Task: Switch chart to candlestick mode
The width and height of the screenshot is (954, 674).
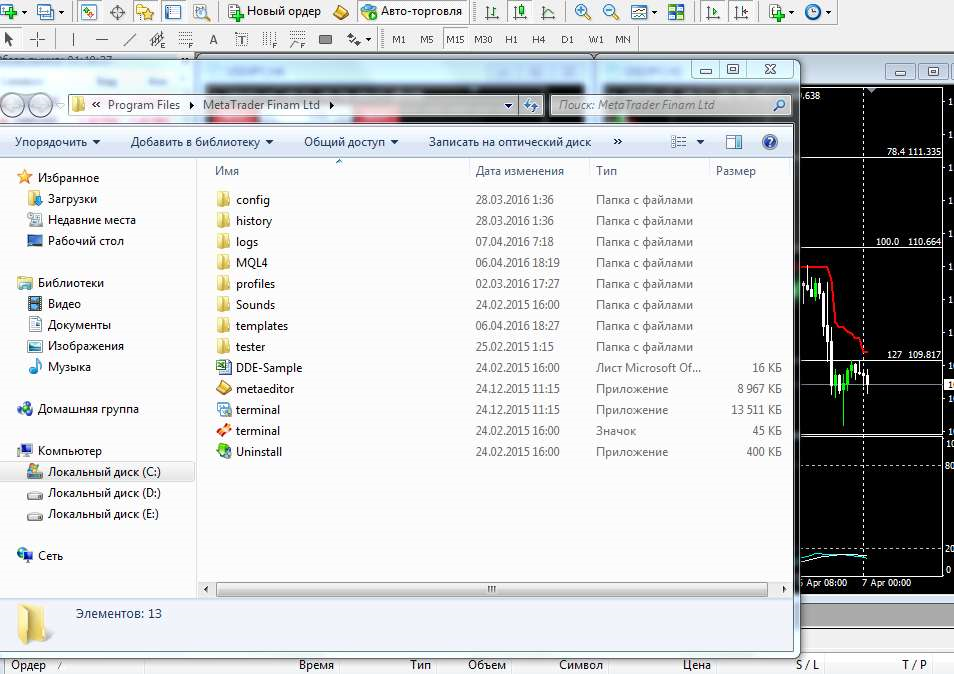Action: tap(520, 11)
